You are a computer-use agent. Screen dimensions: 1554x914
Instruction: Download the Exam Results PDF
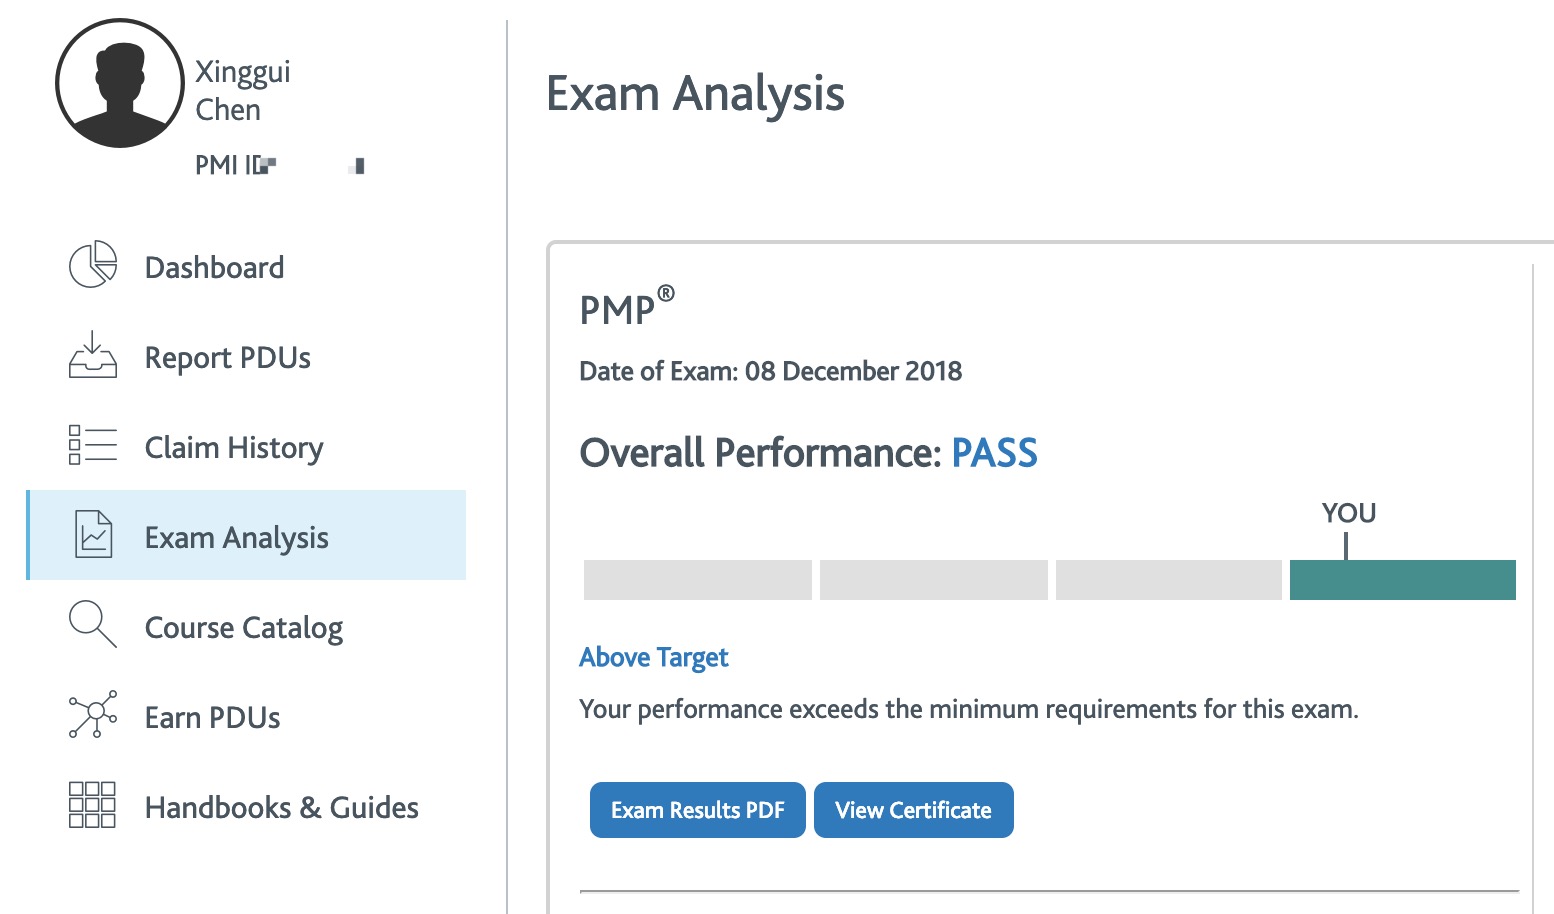coord(698,810)
